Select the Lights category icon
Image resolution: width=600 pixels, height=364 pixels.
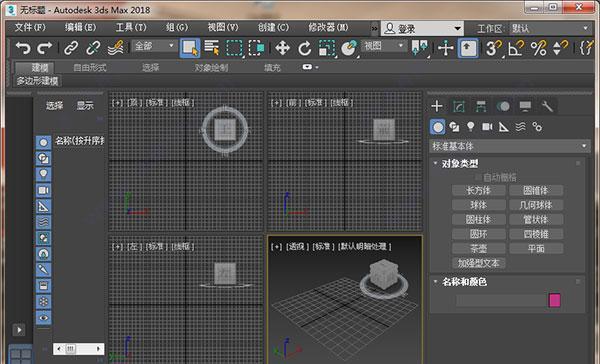(x=471, y=127)
